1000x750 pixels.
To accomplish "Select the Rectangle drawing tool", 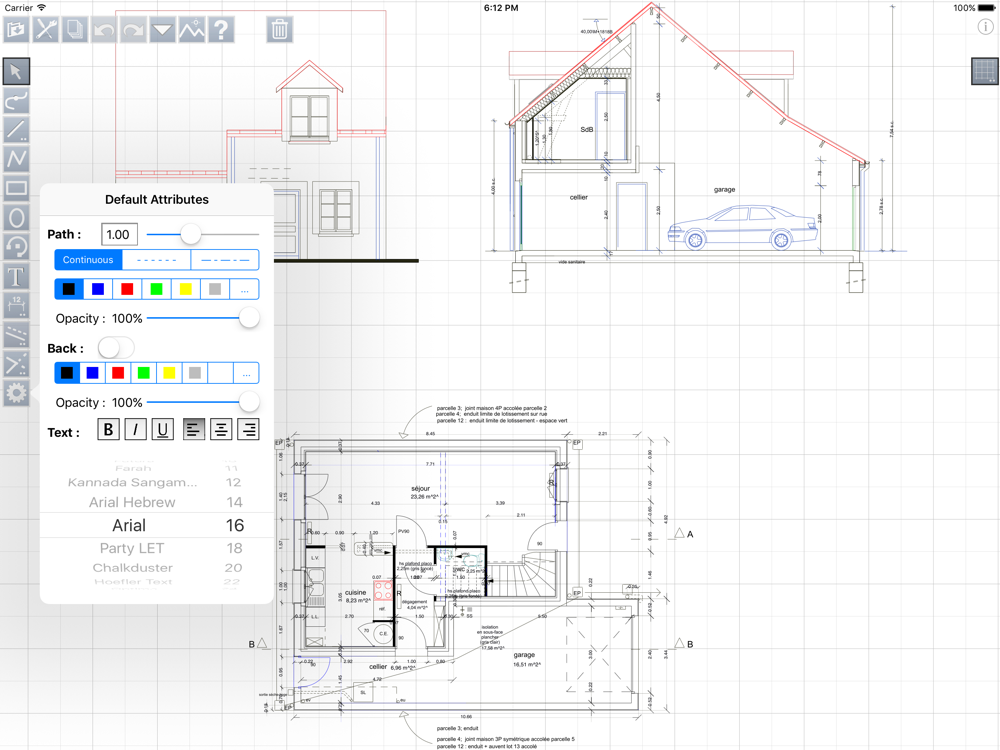I will point(16,188).
